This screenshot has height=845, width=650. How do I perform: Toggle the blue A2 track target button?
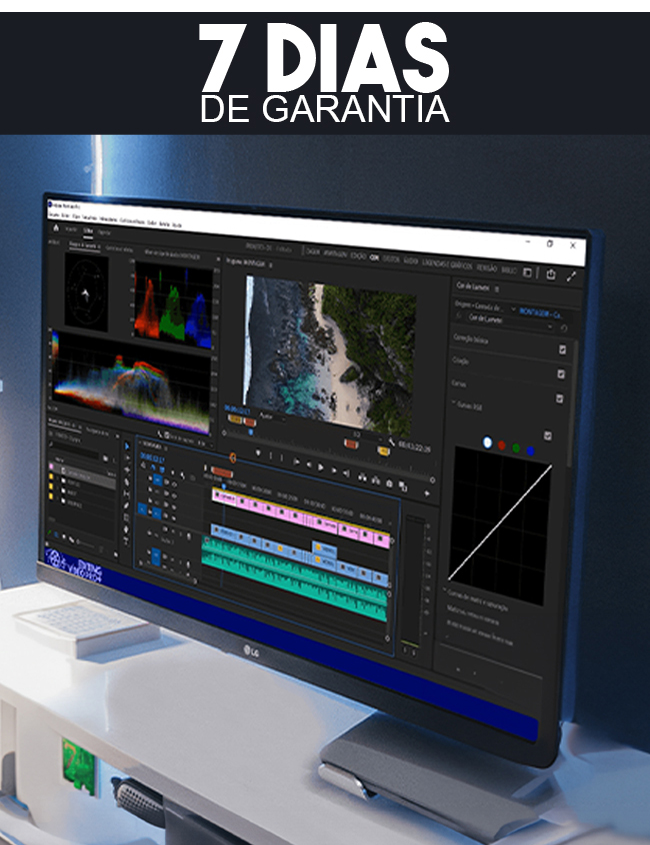[156, 555]
